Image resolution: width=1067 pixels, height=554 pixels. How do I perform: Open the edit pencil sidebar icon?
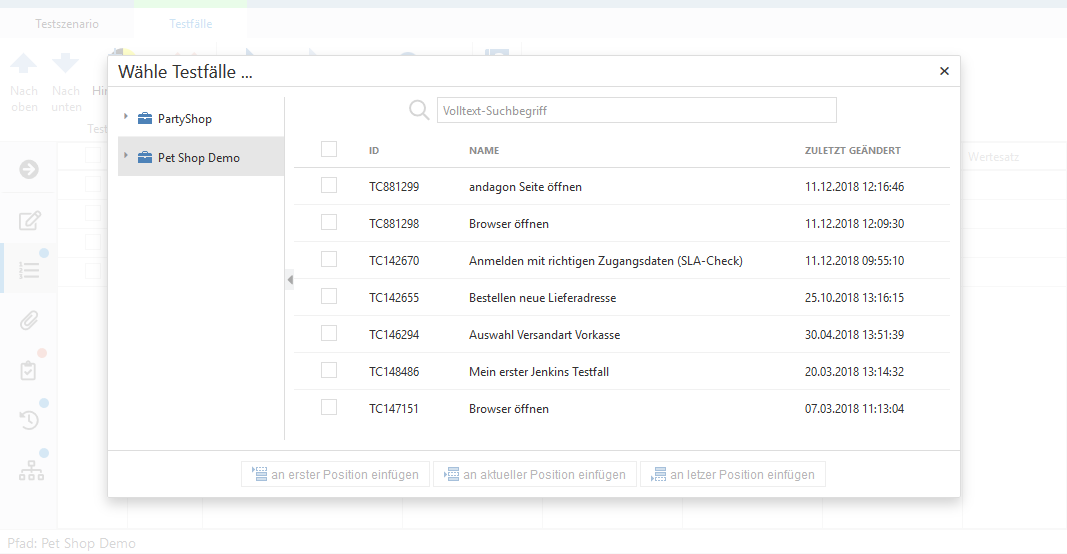(30, 221)
